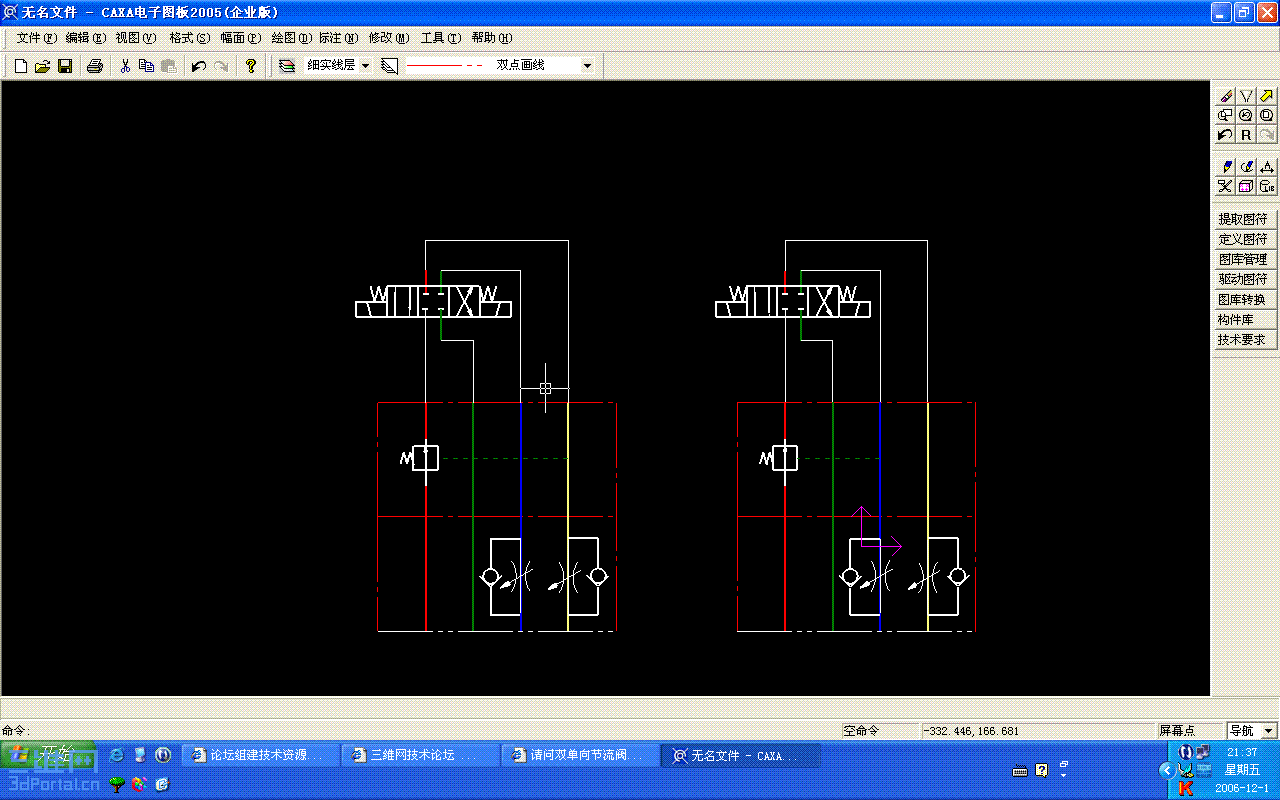Open the 编辑 menu
Viewport: 1280px width, 800px height.
coord(86,38)
